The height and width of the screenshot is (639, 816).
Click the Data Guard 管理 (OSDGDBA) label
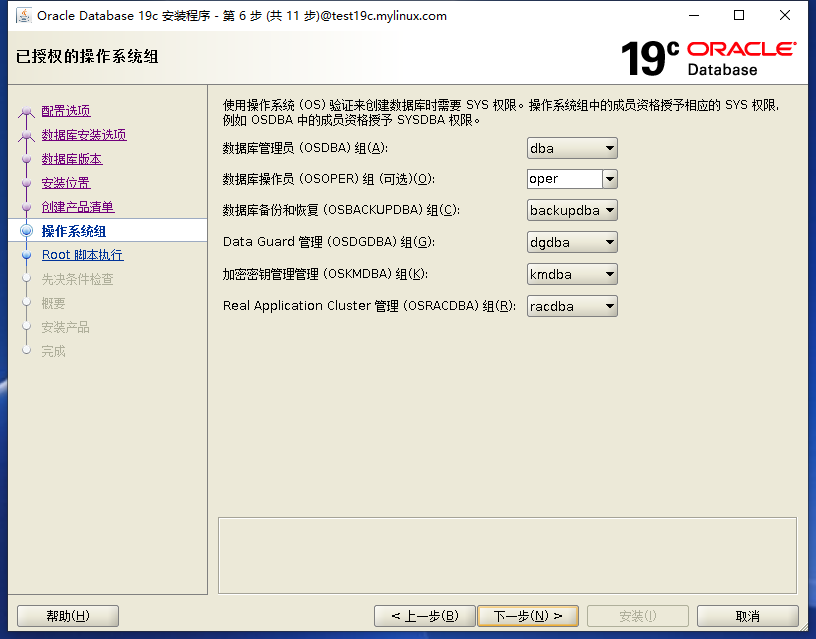(x=328, y=242)
